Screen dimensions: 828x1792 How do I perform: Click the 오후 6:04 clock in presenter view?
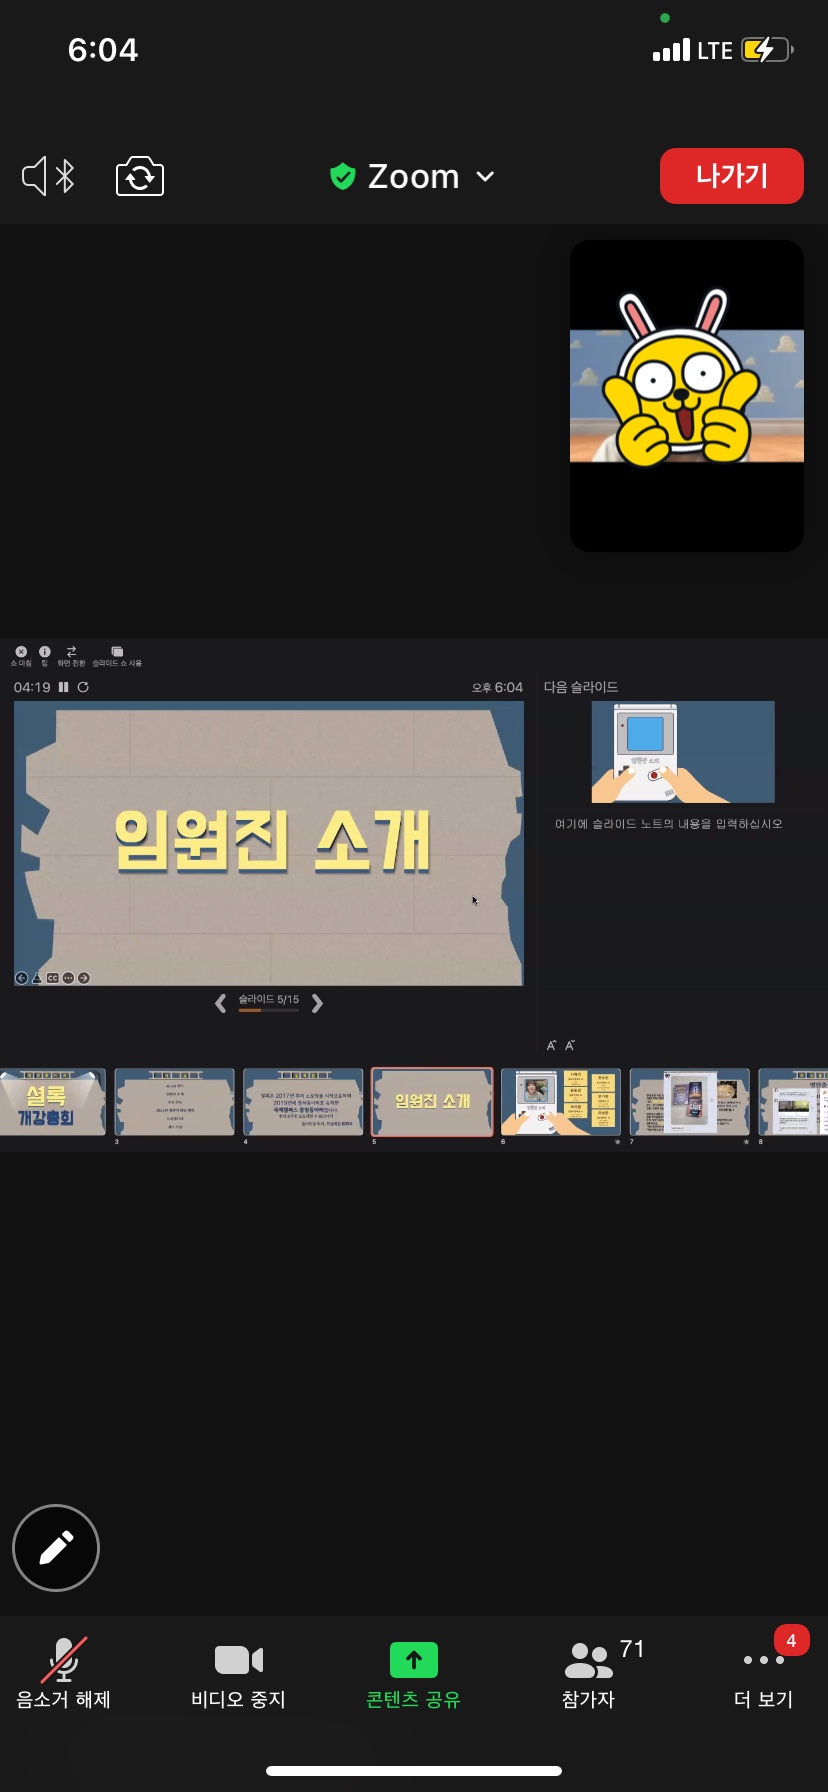pos(497,687)
